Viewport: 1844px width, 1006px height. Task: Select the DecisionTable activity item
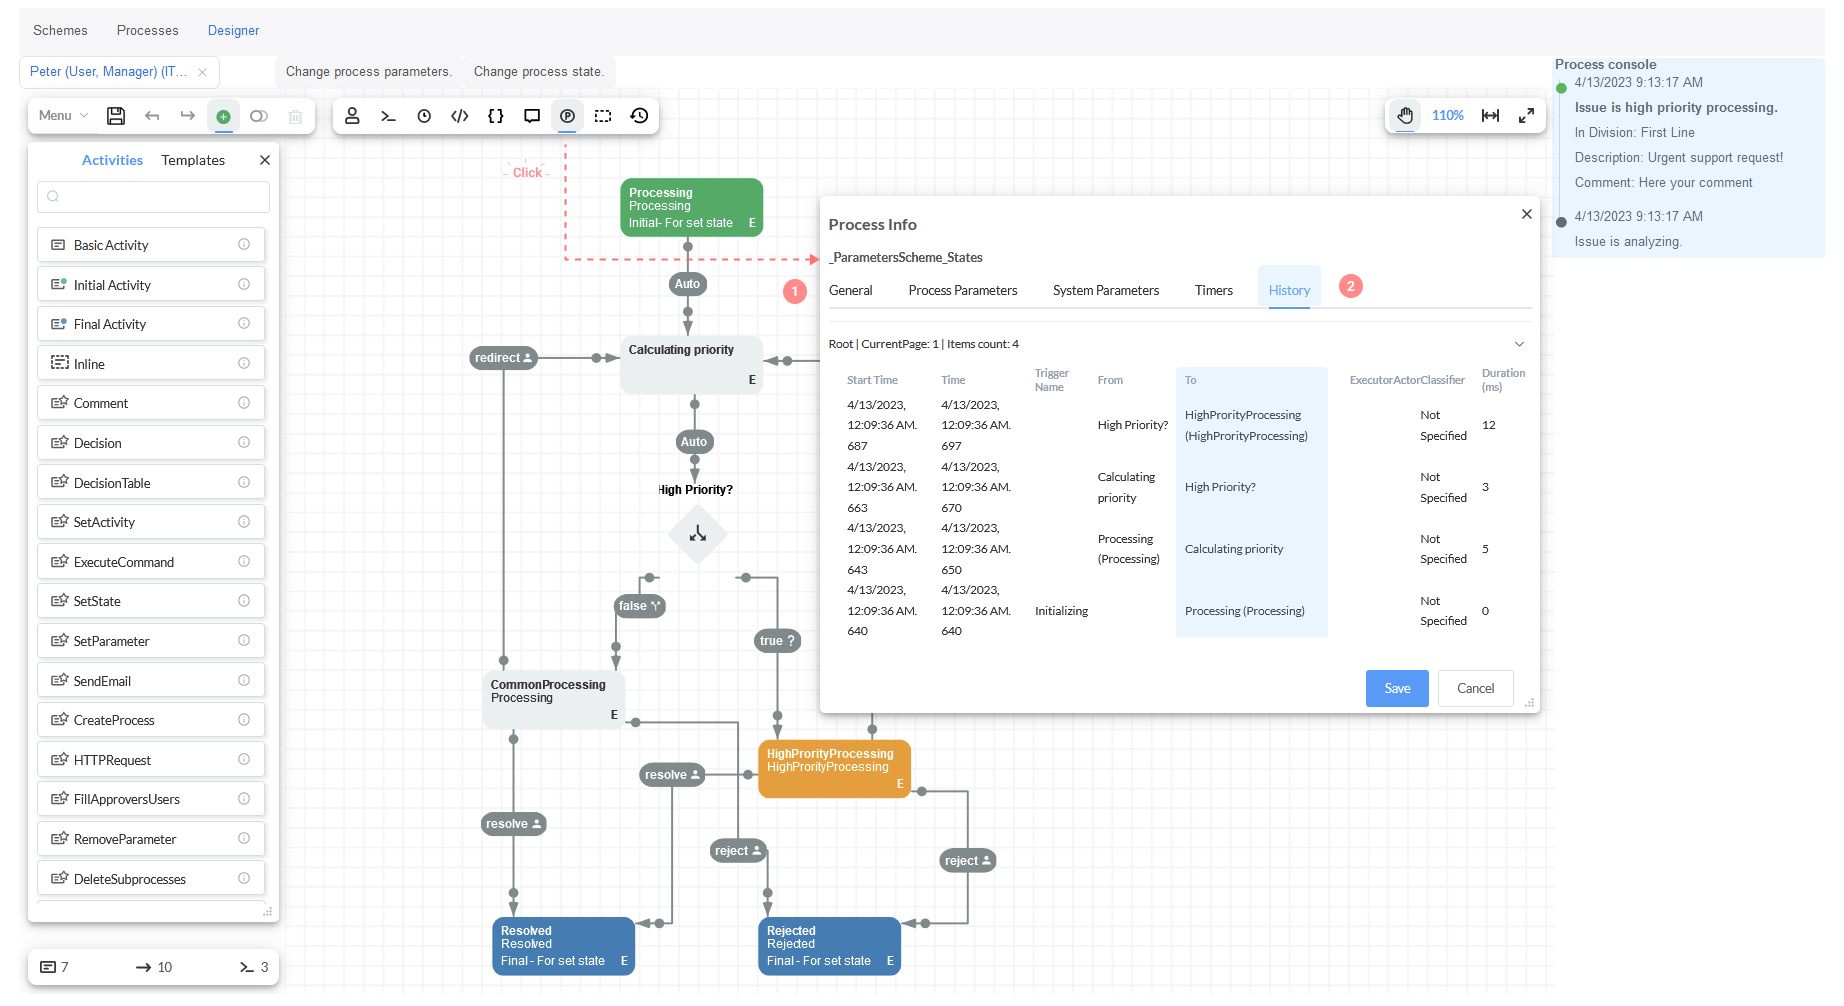point(151,482)
